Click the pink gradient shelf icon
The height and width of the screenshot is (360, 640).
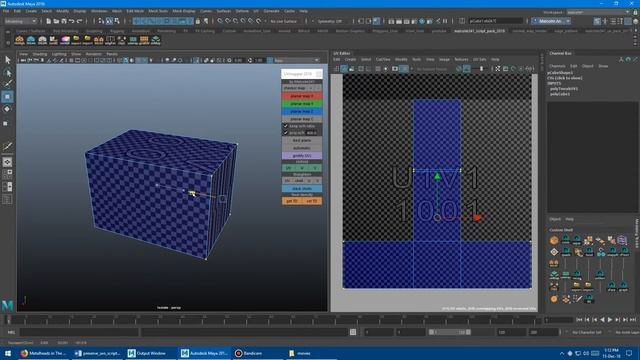[65, 40]
